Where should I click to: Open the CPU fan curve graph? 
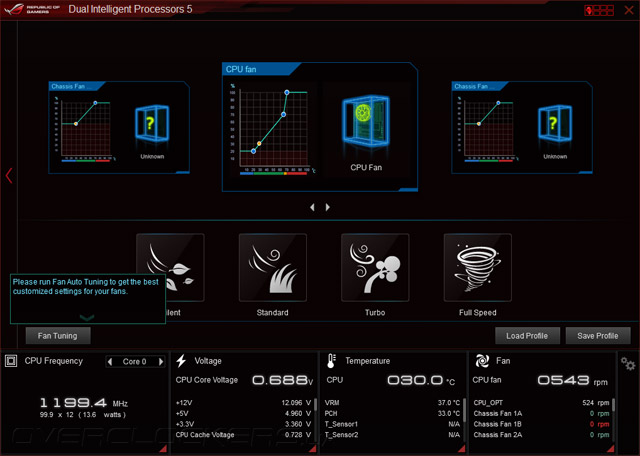point(273,127)
